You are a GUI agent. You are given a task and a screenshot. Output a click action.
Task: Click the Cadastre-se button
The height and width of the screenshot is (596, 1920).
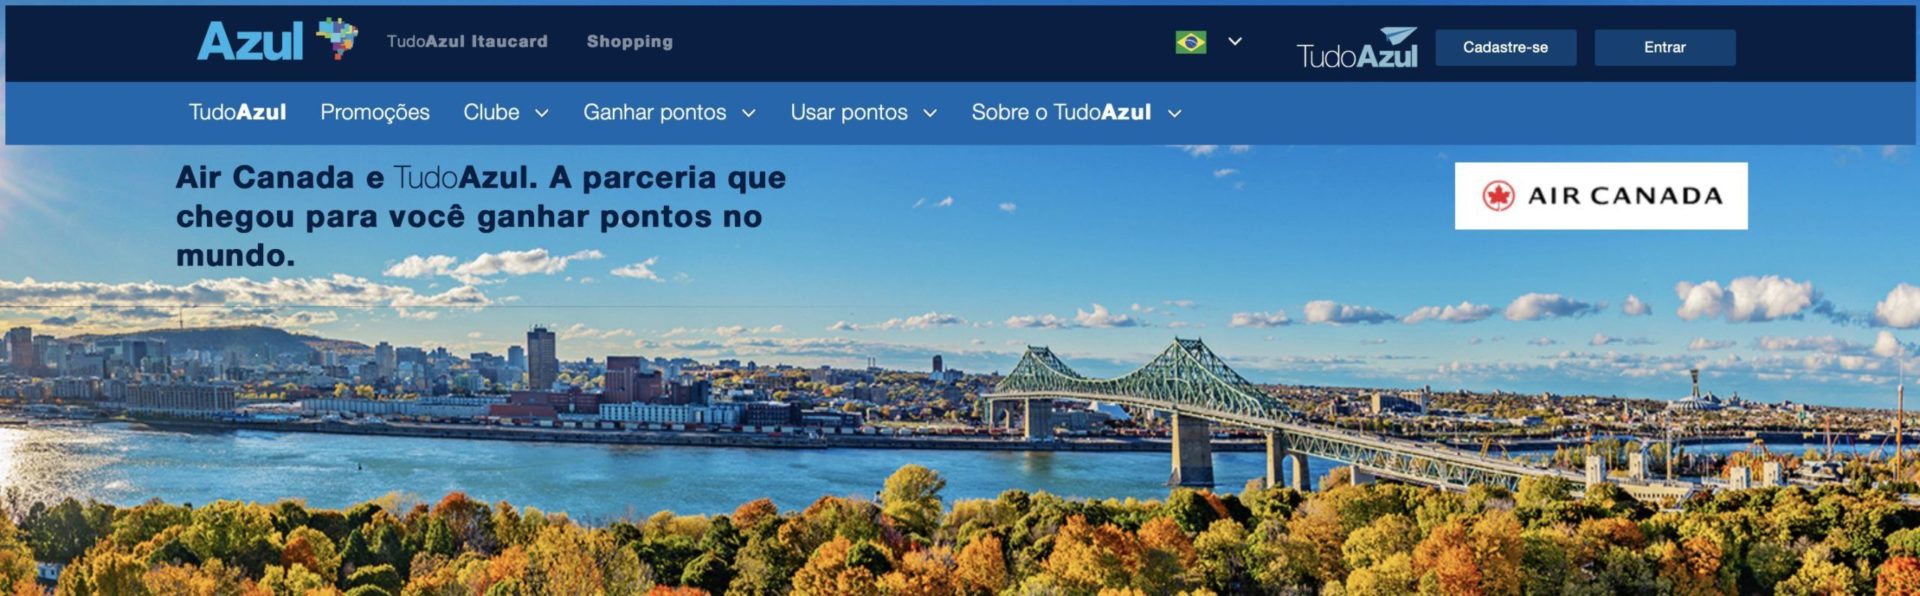[1505, 47]
